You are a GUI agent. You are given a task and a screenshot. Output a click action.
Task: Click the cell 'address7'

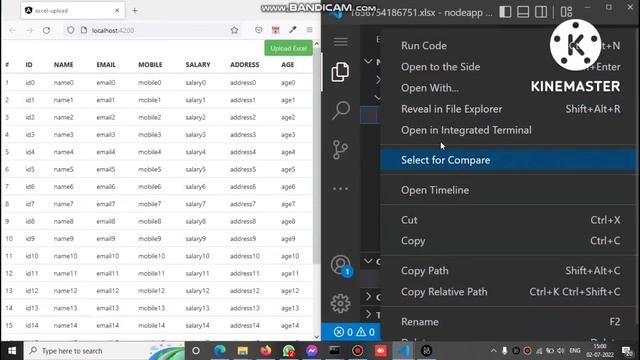pyautogui.click(x=243, y=204)
